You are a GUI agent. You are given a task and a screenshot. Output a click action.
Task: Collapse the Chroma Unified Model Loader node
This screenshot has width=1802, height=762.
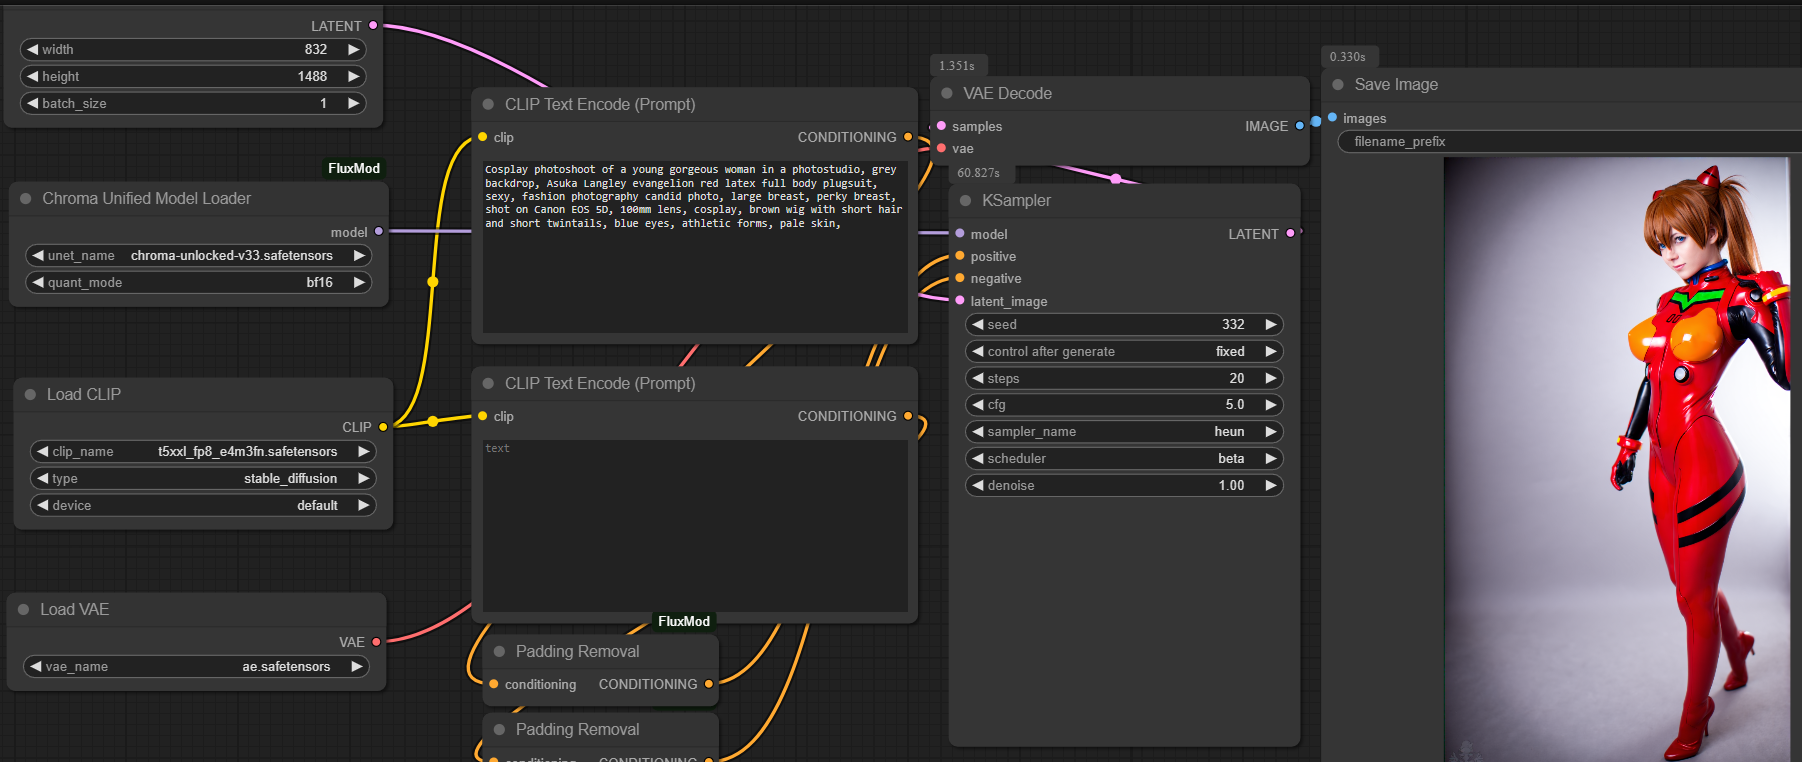click(x=26, y=199)
